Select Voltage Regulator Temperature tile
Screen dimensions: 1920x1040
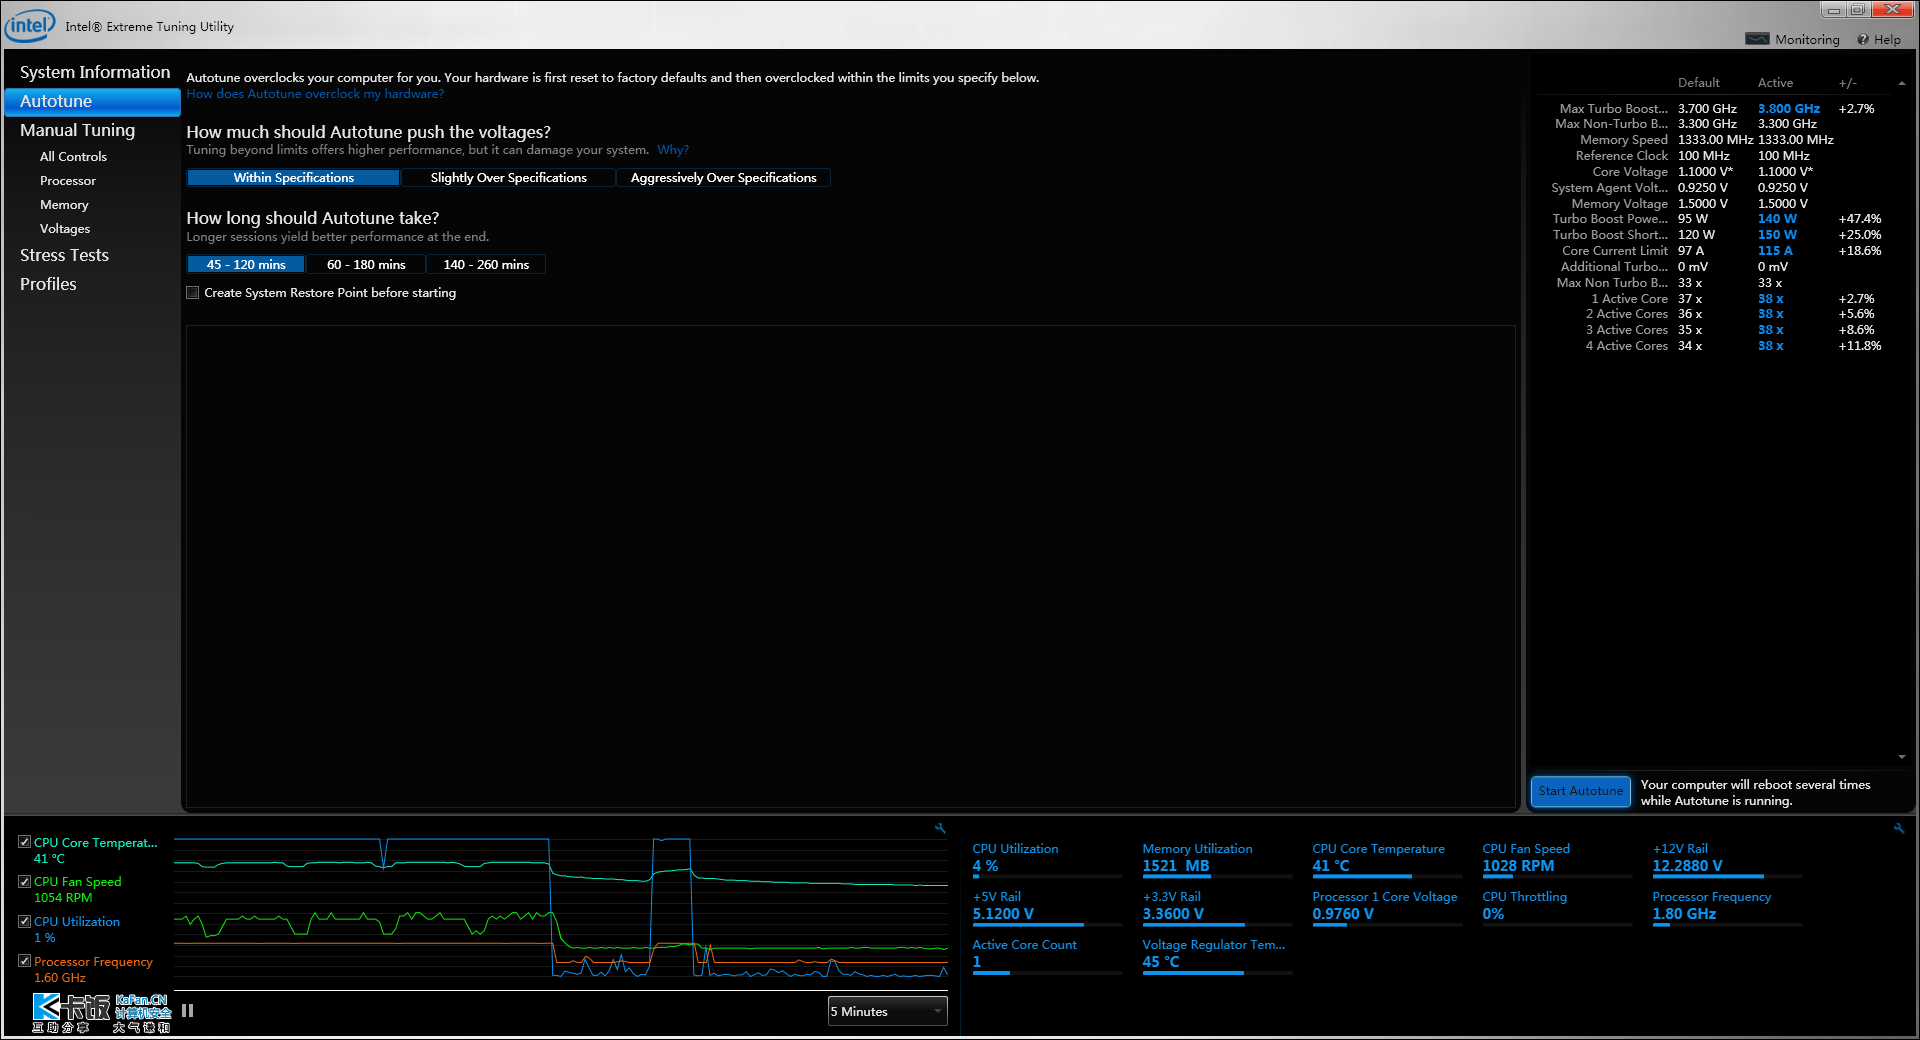tap(1217, 955)
